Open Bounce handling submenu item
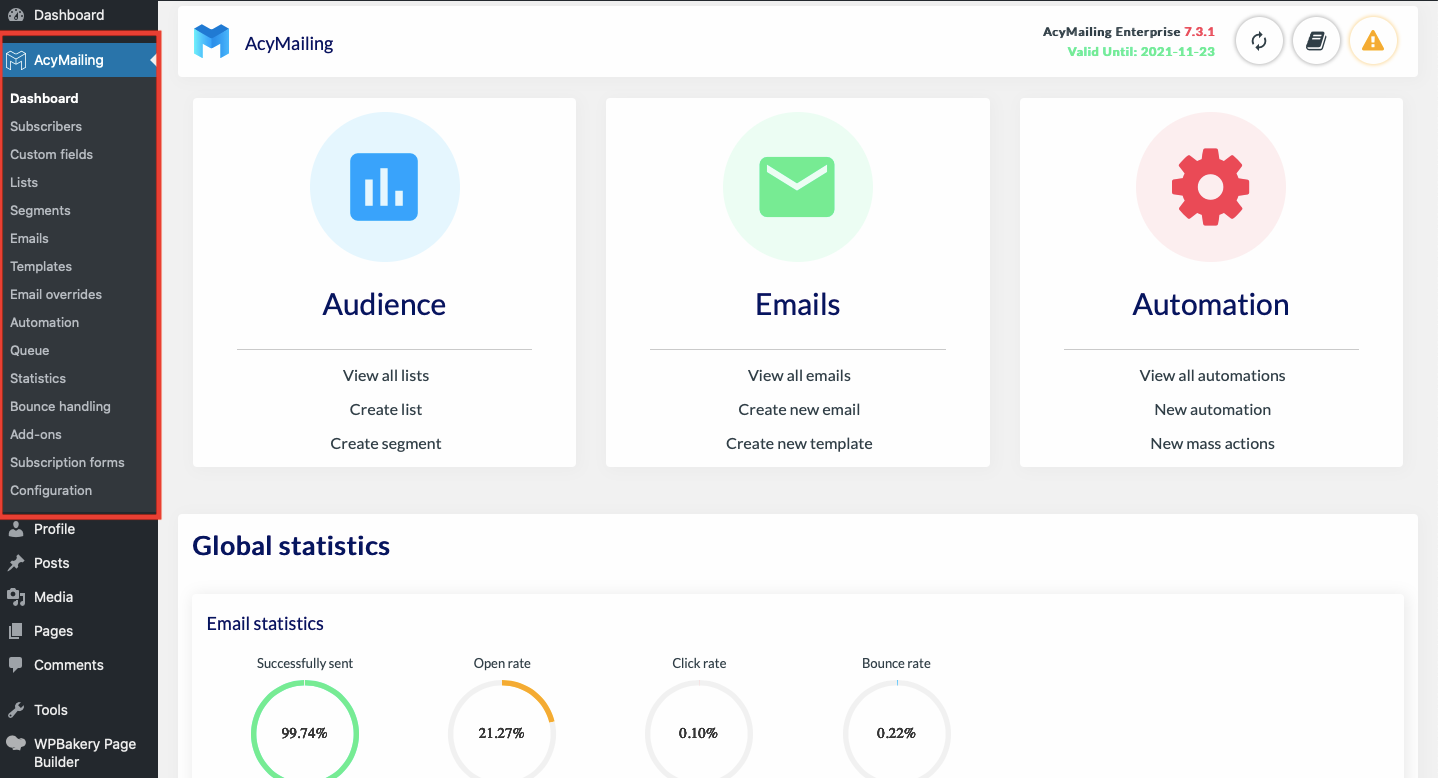Screen dimensions: 1438x778 [x=60, y=406]
